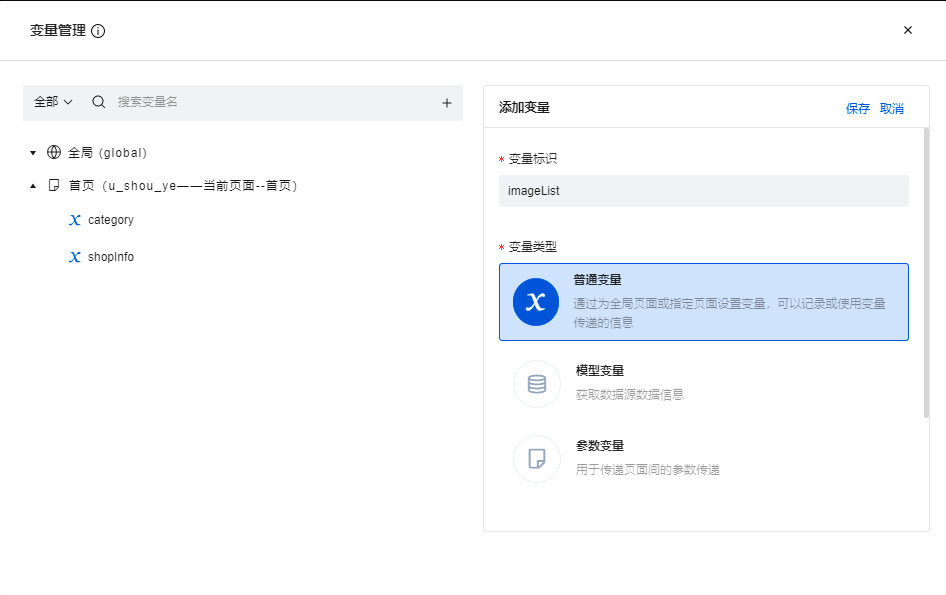Click the globe icon for 全局
946x595 pixels.
tap(54, 152)
